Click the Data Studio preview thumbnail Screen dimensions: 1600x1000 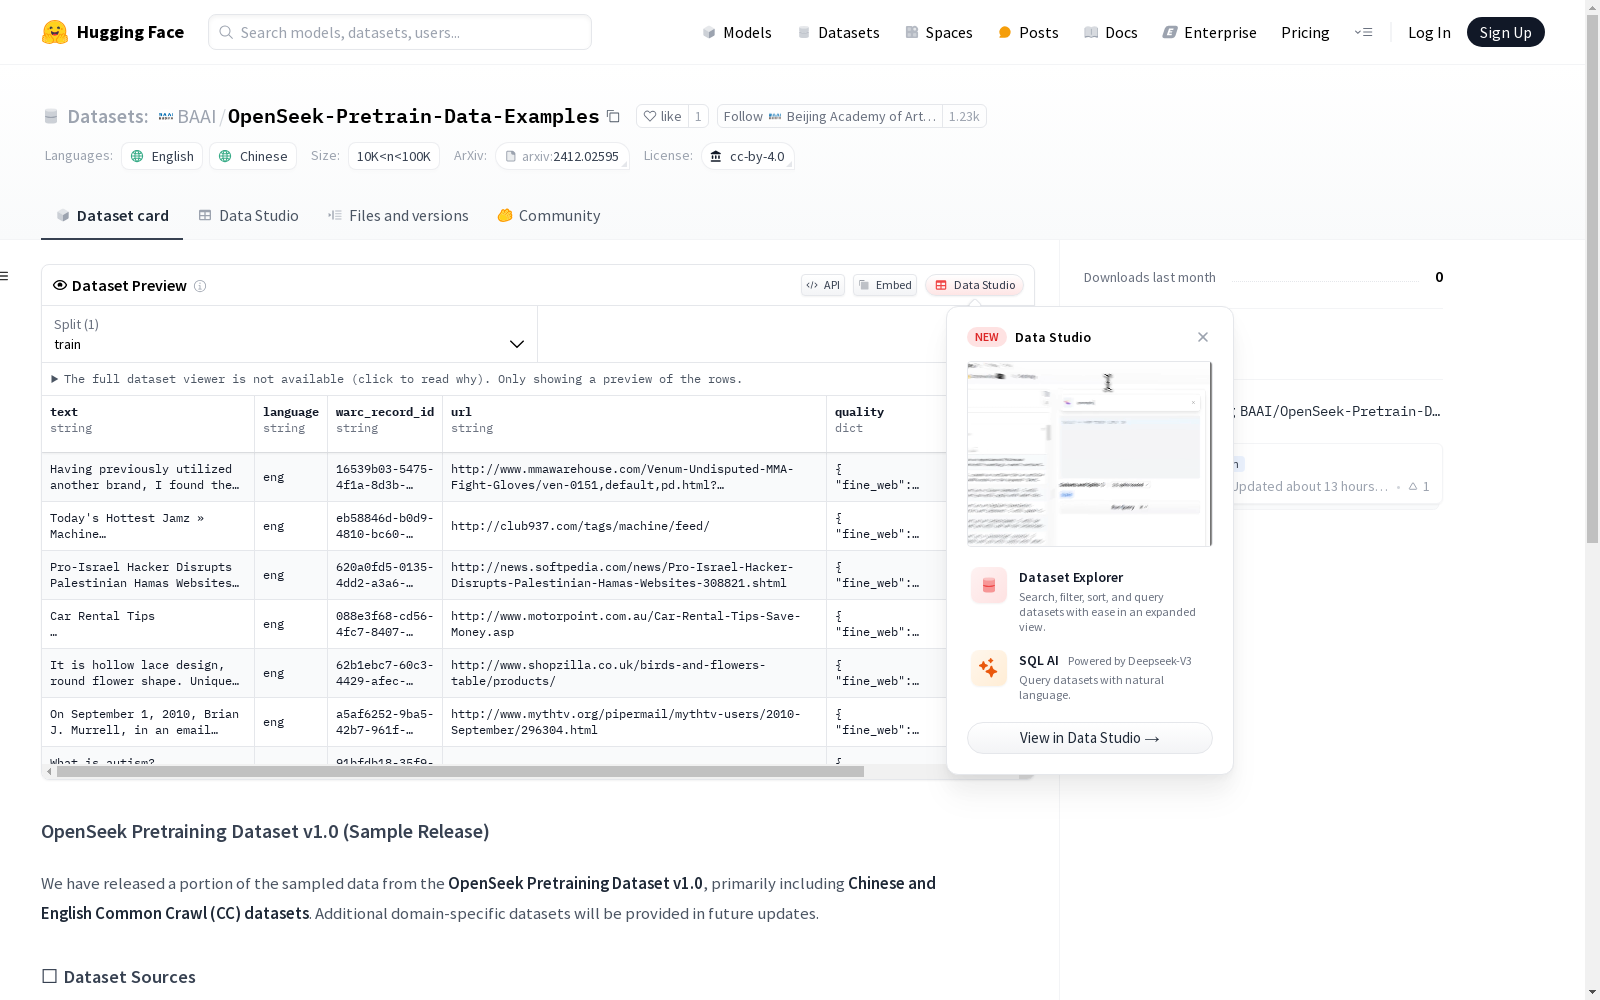click(1090, 454)
